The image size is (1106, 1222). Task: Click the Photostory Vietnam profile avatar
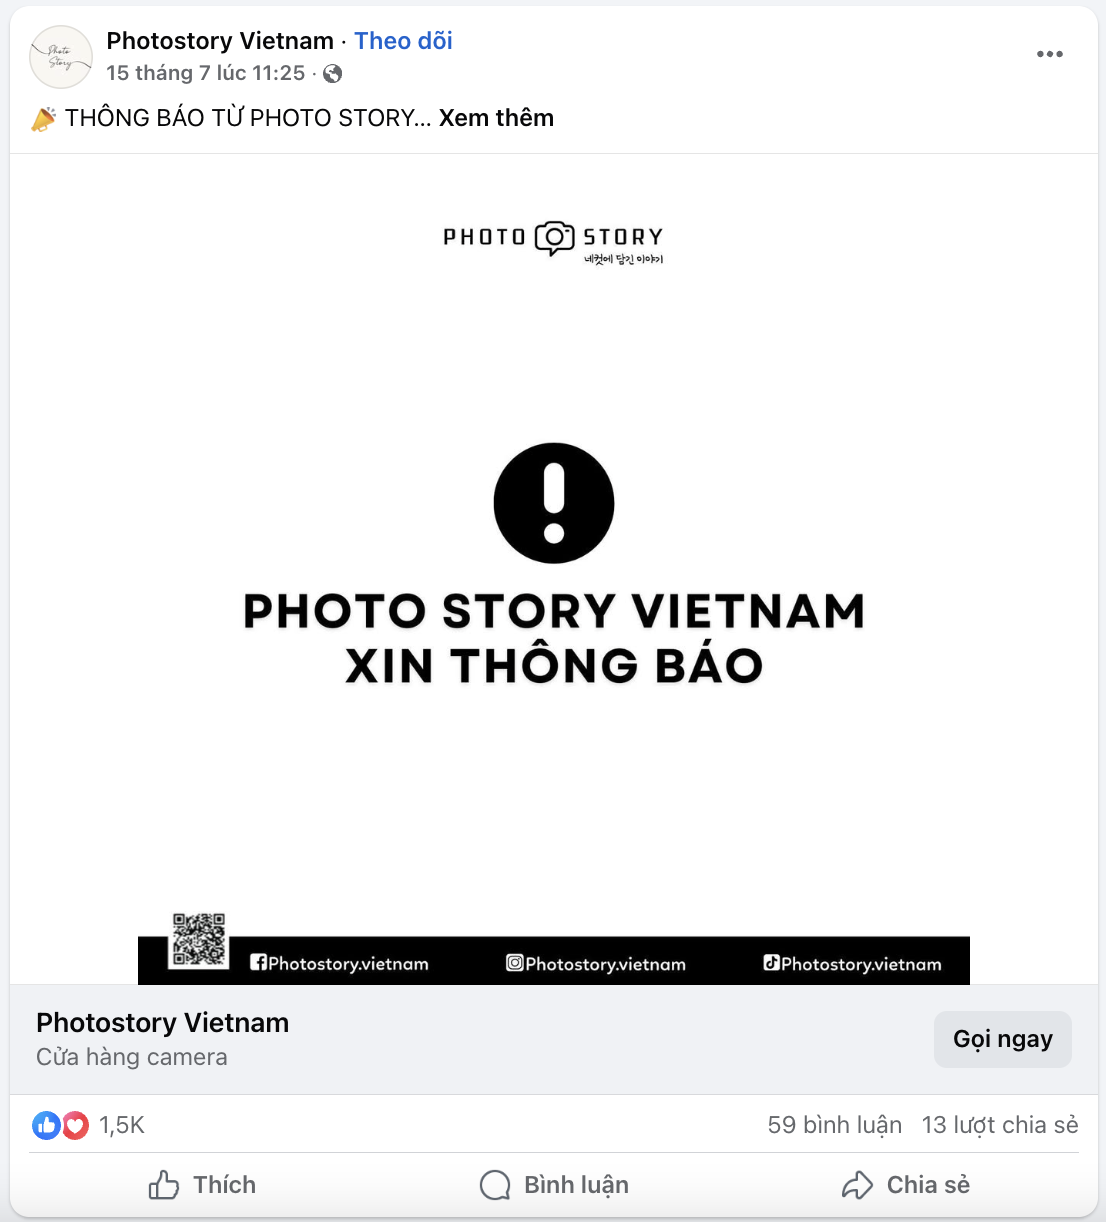(x=61, y=57)
